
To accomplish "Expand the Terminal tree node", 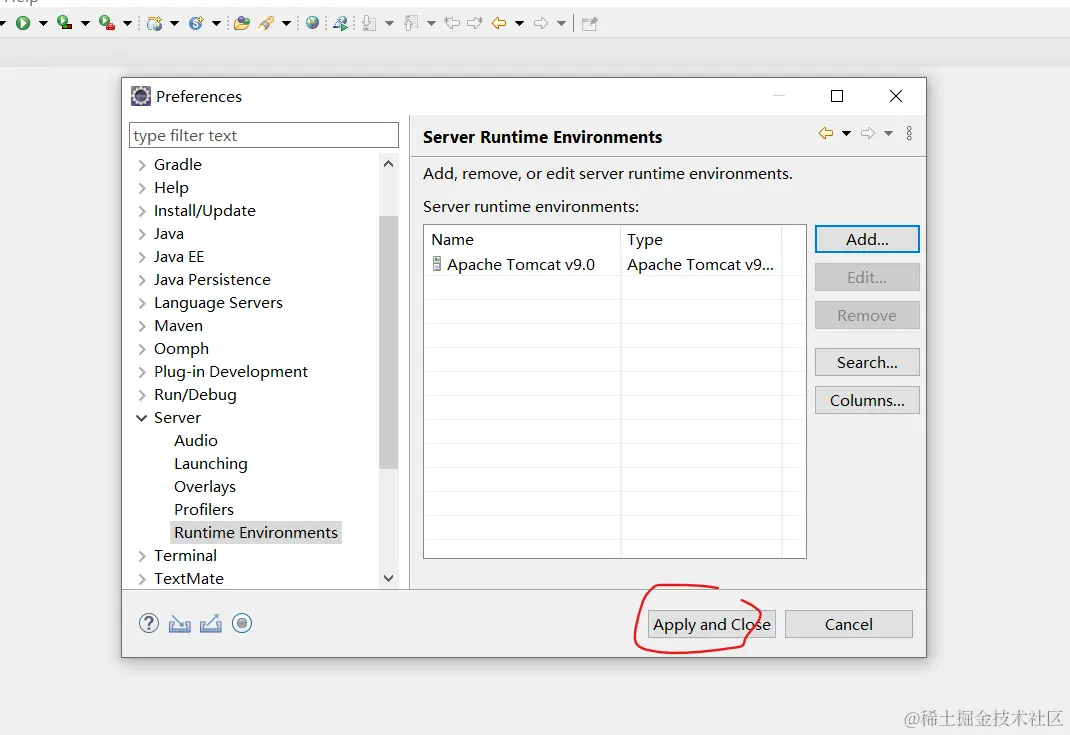I will pos(142,556).
